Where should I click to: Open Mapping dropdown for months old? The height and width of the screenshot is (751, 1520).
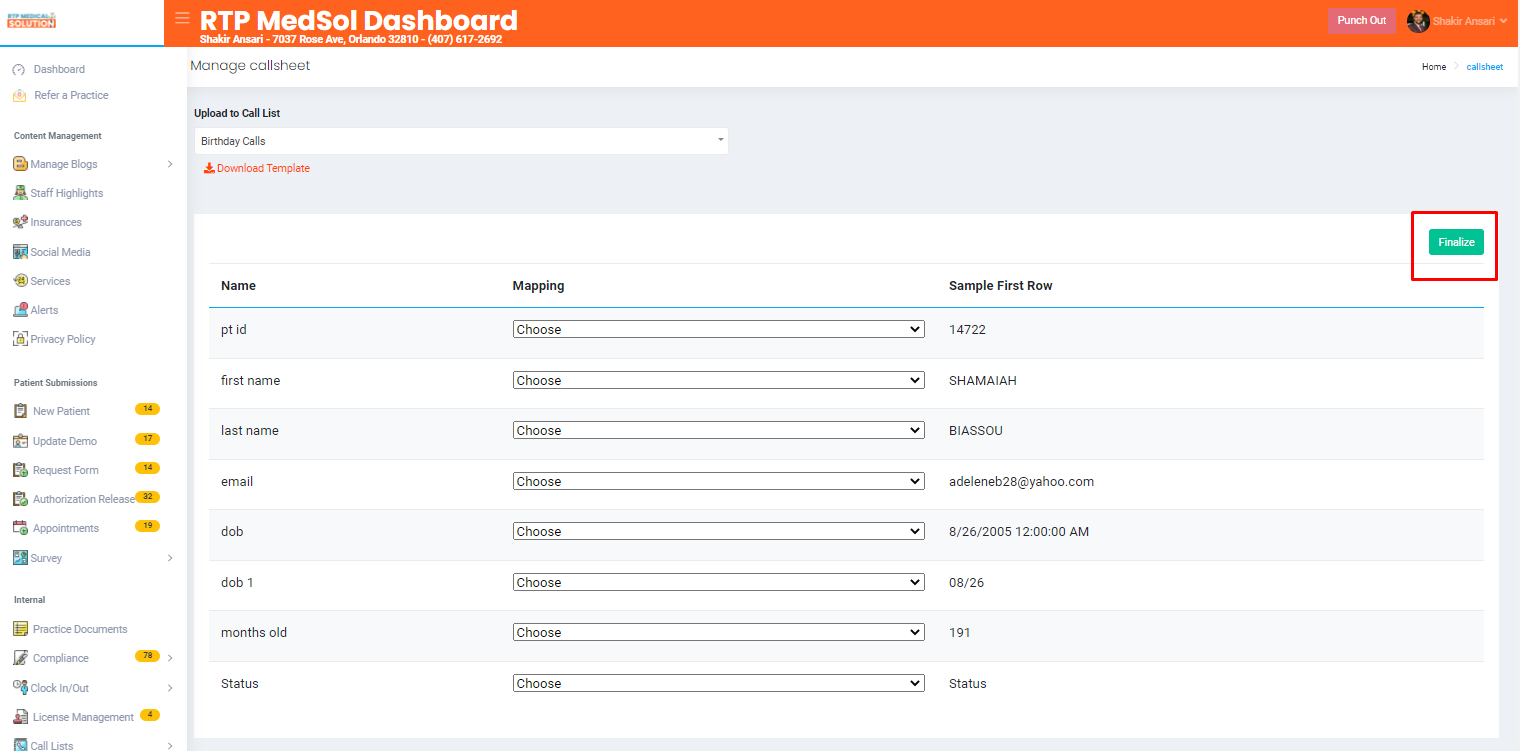(x=718, y=632)
